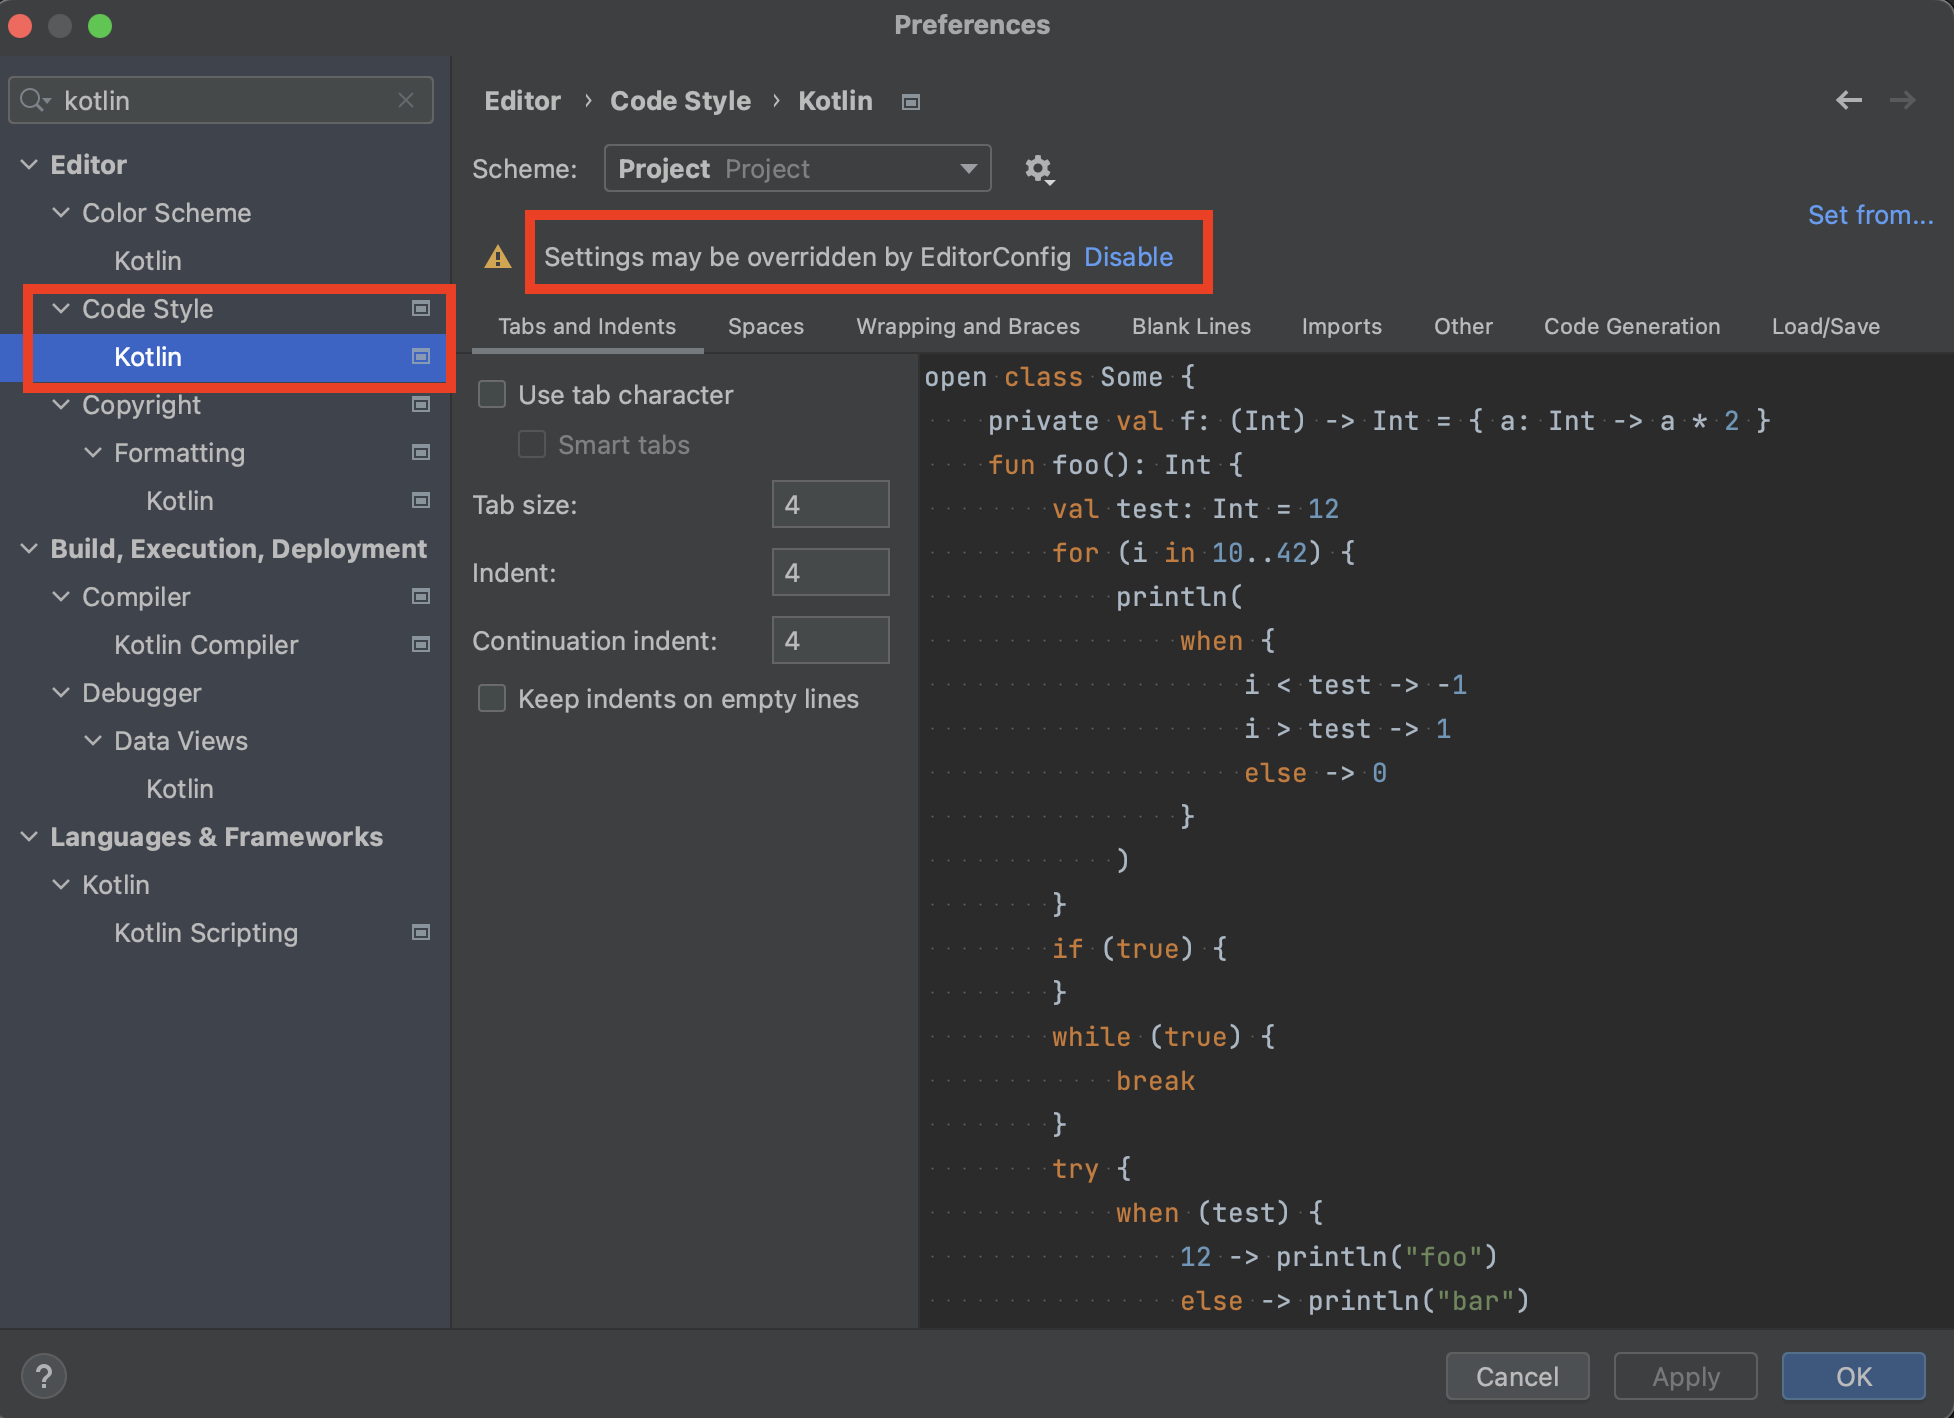Enable Use tab character checkbox
Screen dimensions: 1954x1418
click(x=492, y=394)
